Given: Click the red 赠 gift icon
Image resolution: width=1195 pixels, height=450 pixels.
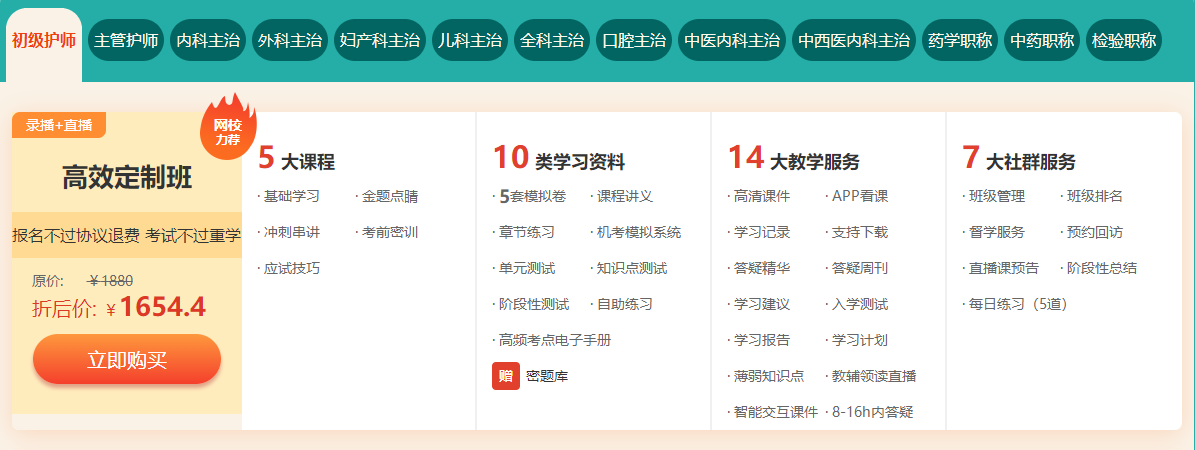Looking at the screenshot, I should 506,376.
